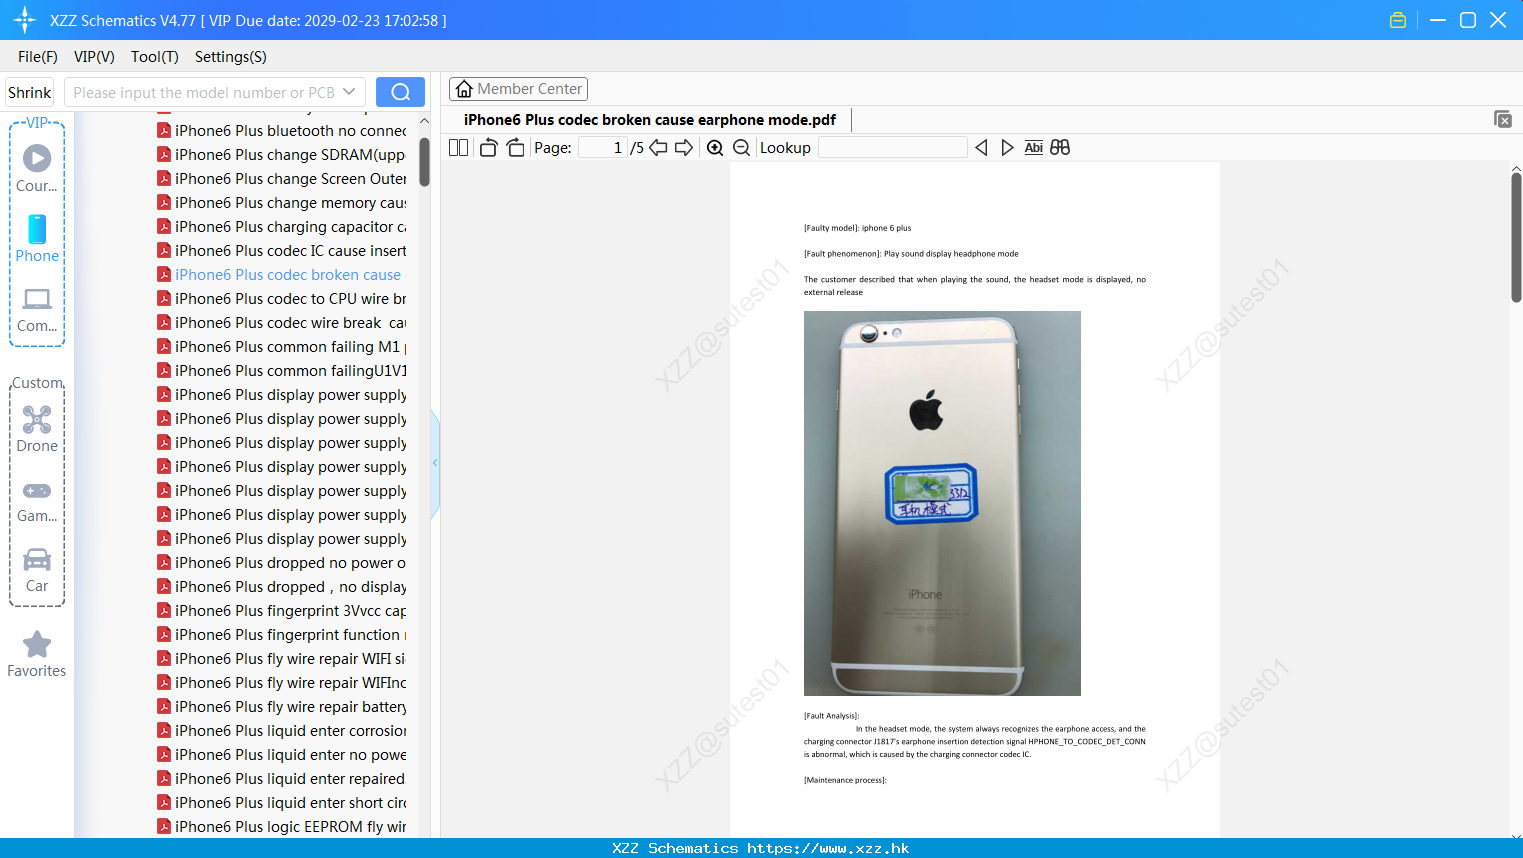1523x858 pixels.
Task: Open iPhone6 Plus codec to CPU wire file
Action: 282,299
